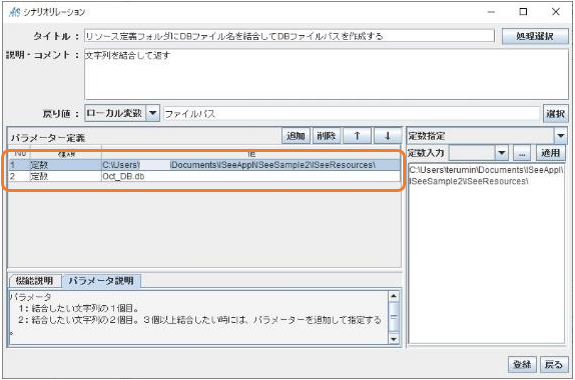Delete parameter using 削除 button
The image size is (575, 380).
[x=326, y=136]
